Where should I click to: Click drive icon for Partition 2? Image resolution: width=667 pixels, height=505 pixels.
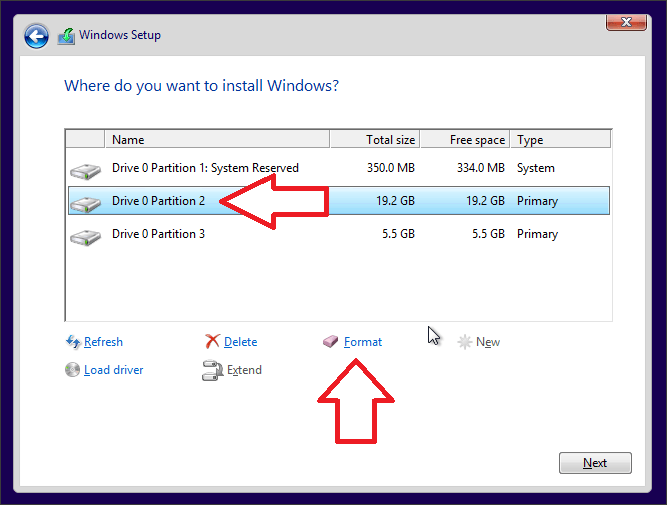tap(85, 202)
